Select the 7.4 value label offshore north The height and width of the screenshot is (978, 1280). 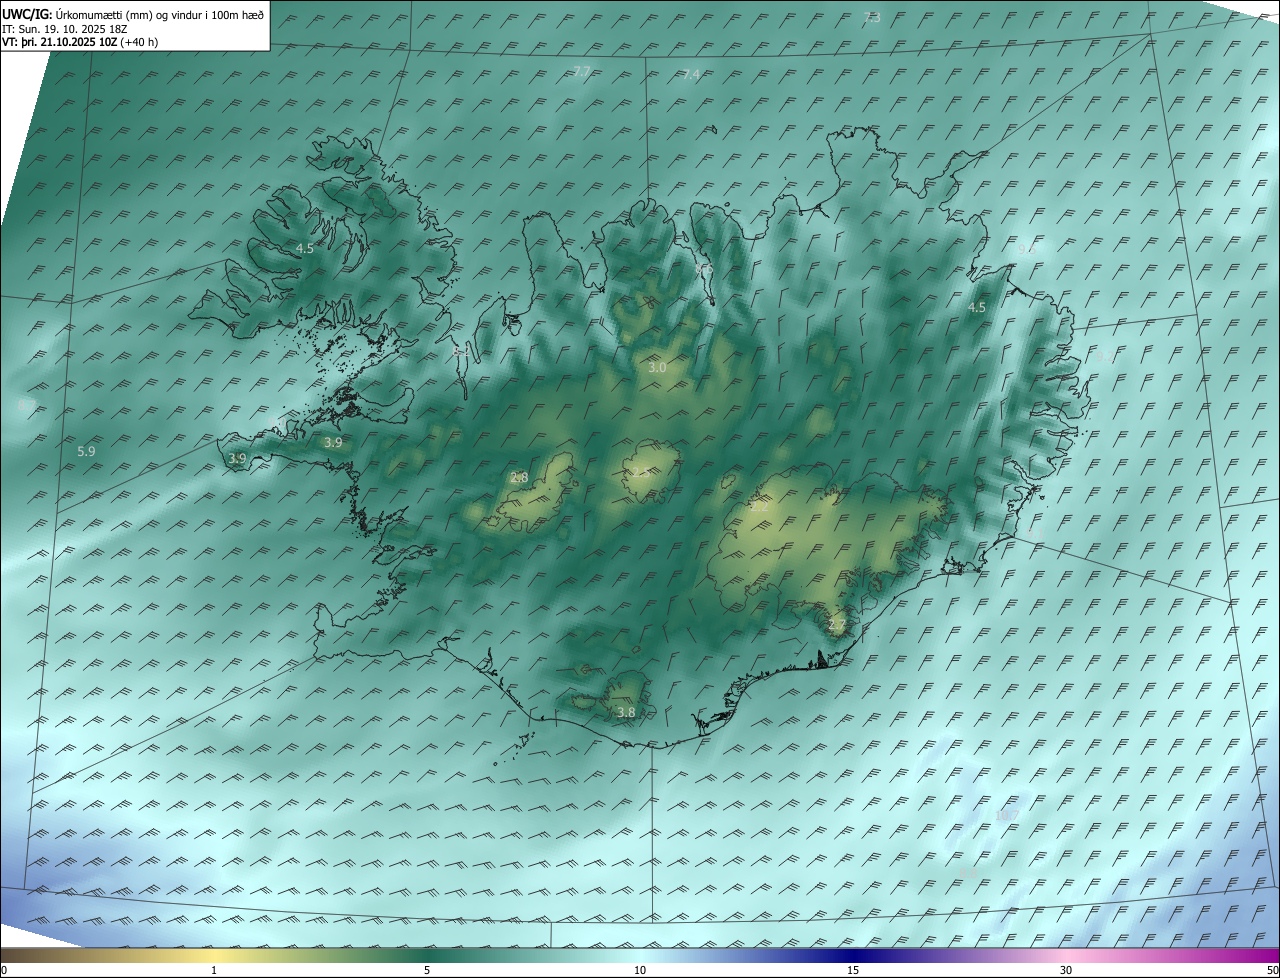click(x=691, y=75)
